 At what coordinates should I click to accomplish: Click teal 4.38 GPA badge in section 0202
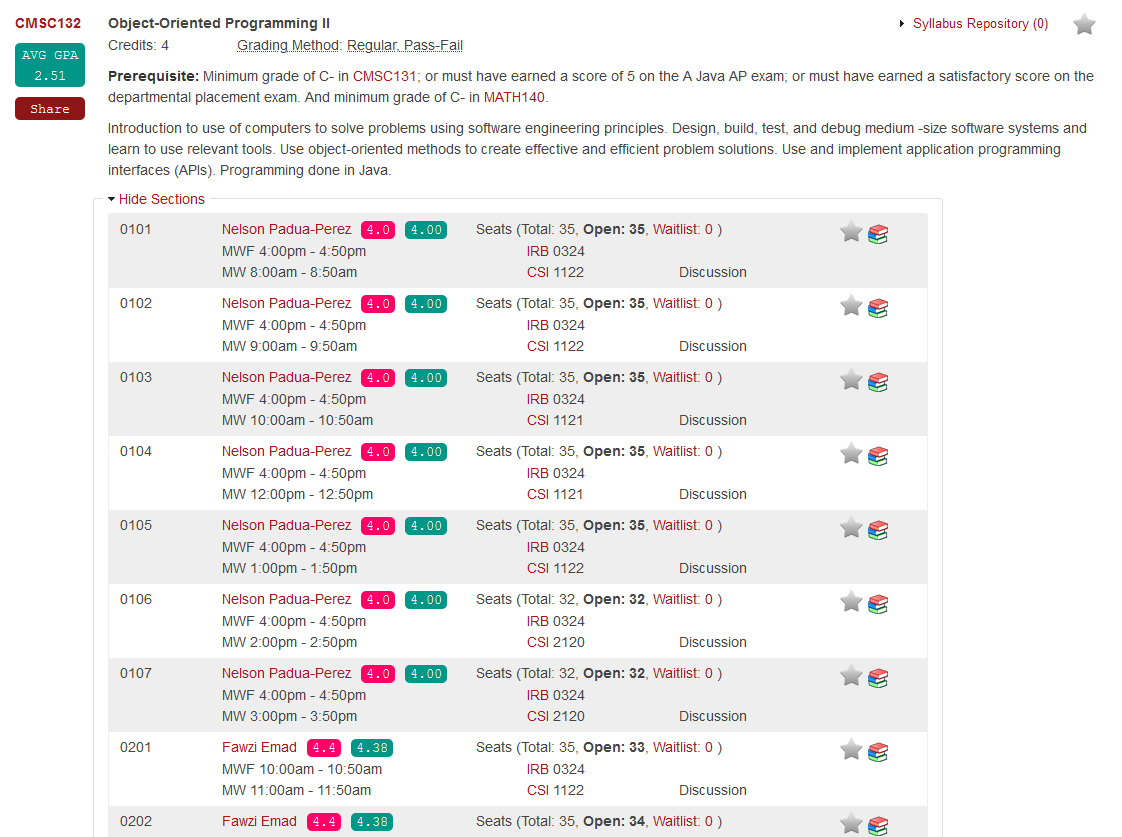[372, 822]
